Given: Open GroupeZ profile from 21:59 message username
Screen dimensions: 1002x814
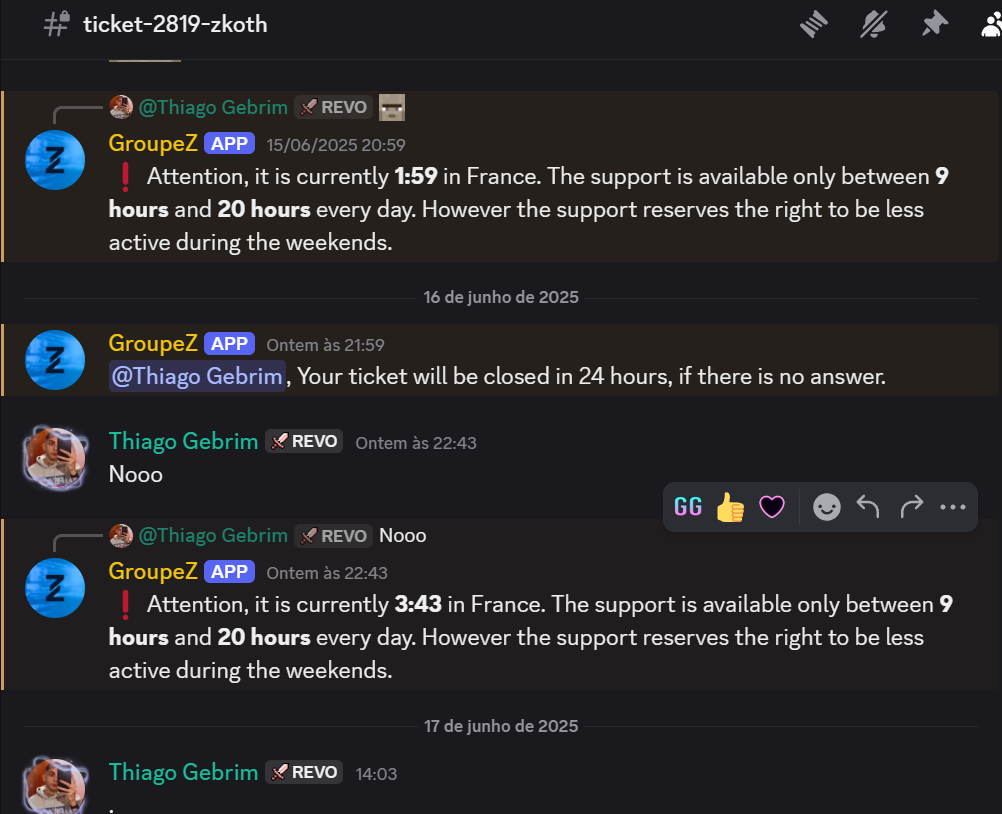Looking at the screenshot, I should (153, 343).
